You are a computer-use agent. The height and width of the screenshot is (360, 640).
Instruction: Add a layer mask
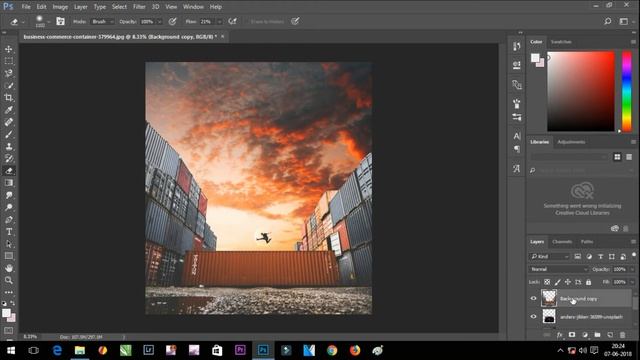(x=572, y=335)
